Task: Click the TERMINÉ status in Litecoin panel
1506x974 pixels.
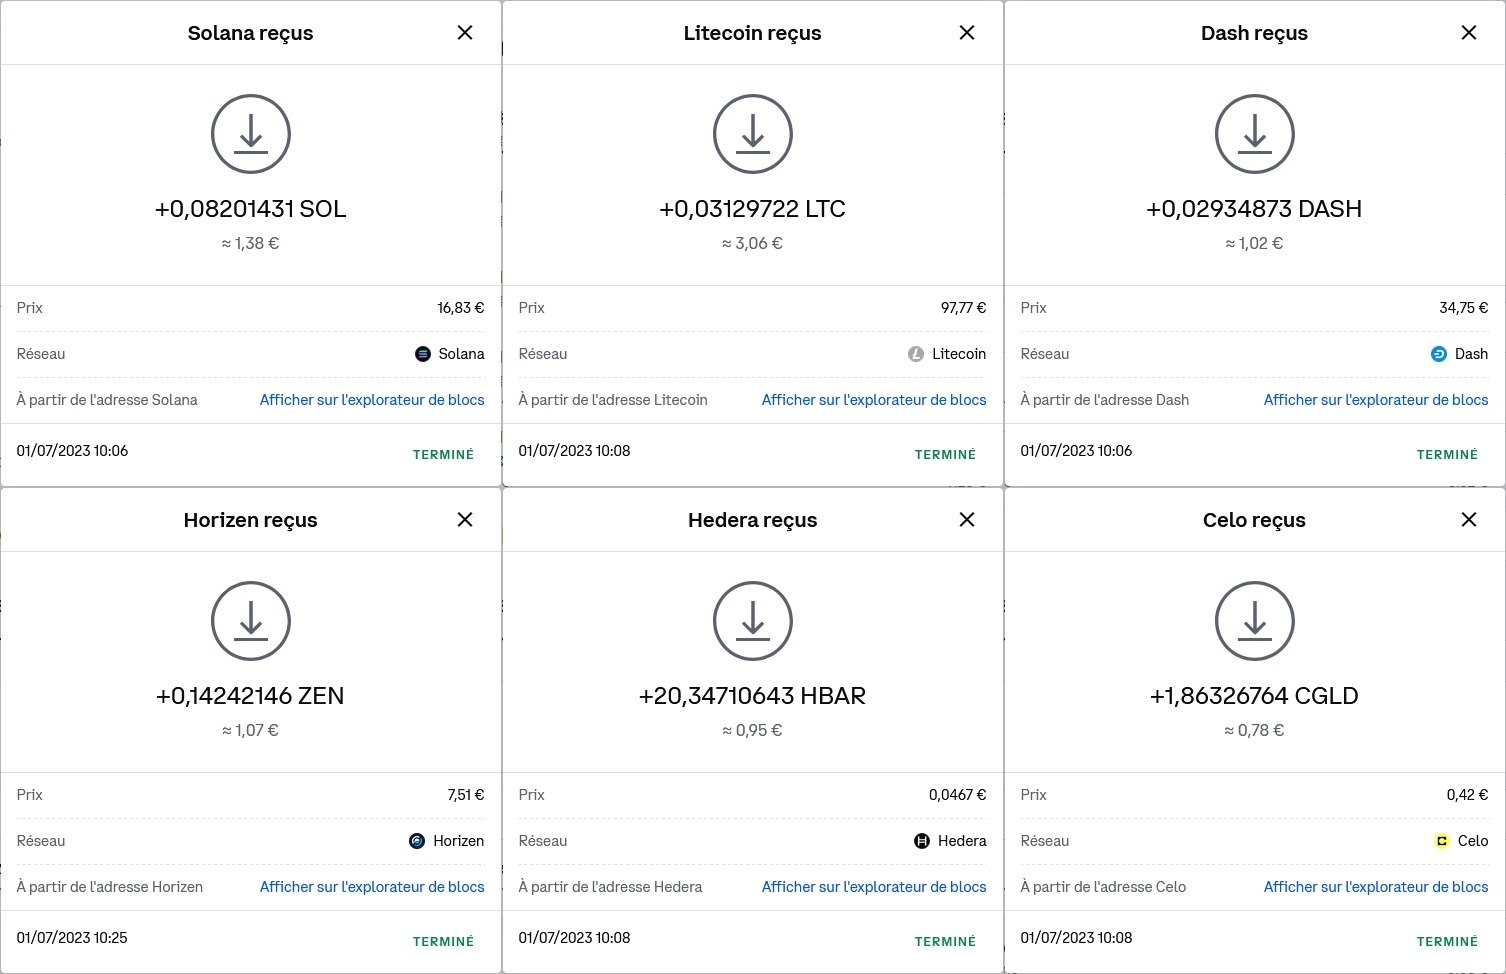Action: 946,455
